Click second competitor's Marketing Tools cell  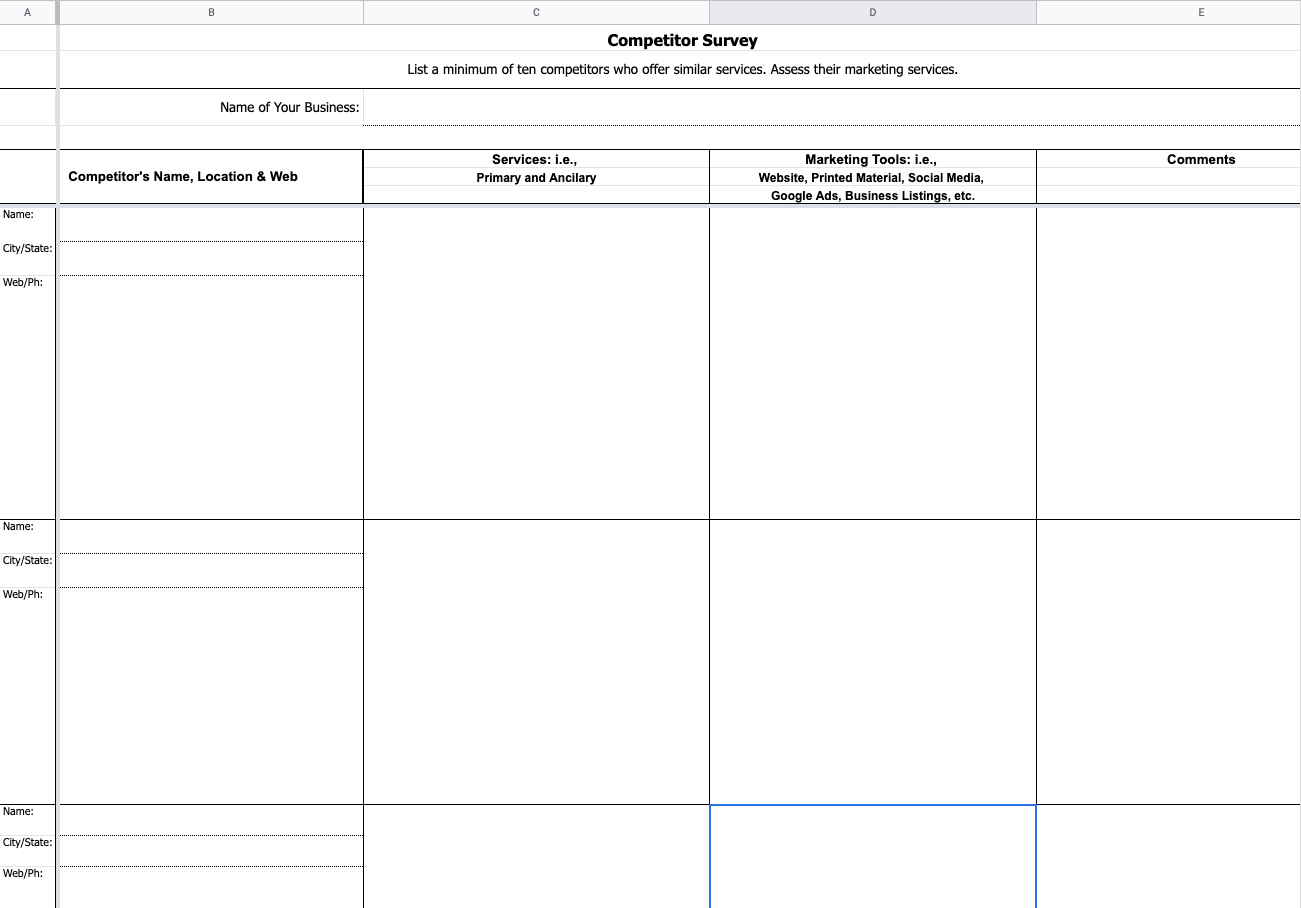873,662
